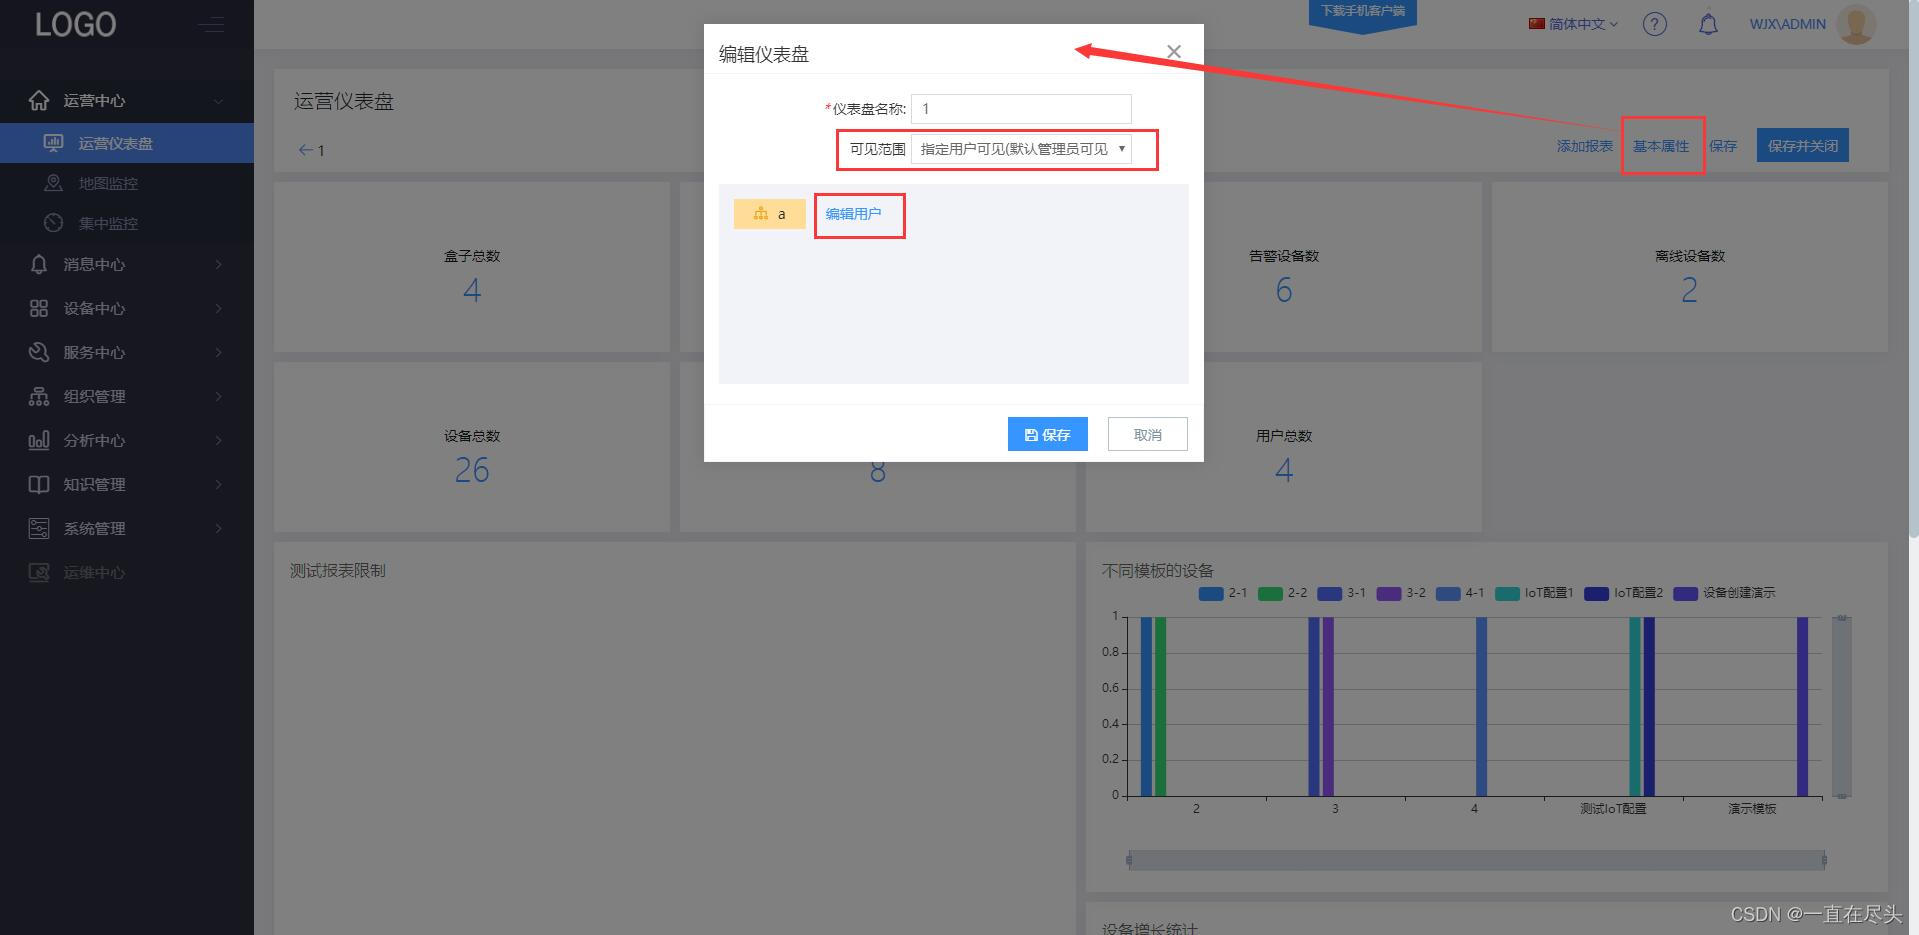Click the 设备总数 value 26

[x=472, y=470]
